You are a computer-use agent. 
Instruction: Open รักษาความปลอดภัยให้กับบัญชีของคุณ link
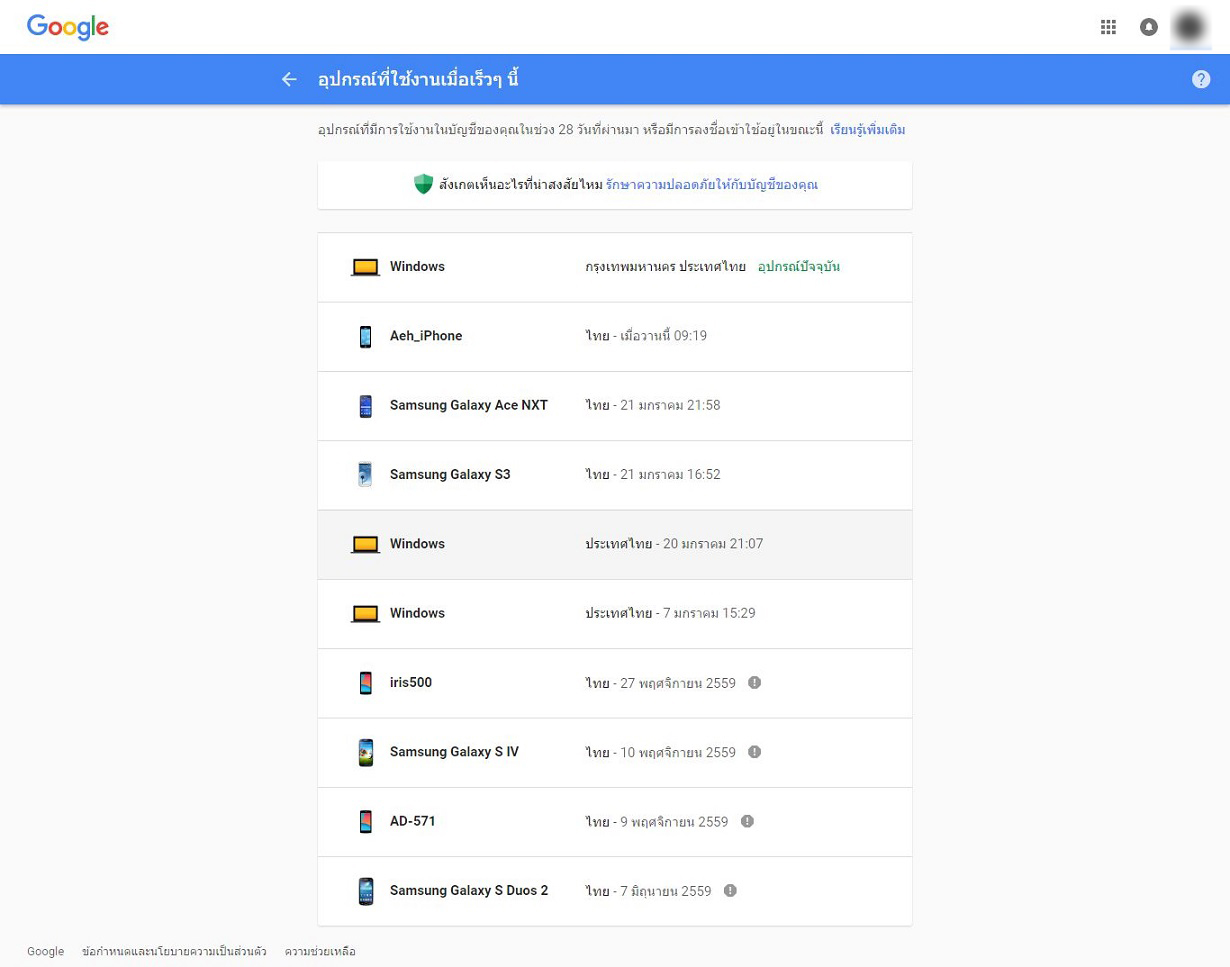711,185
